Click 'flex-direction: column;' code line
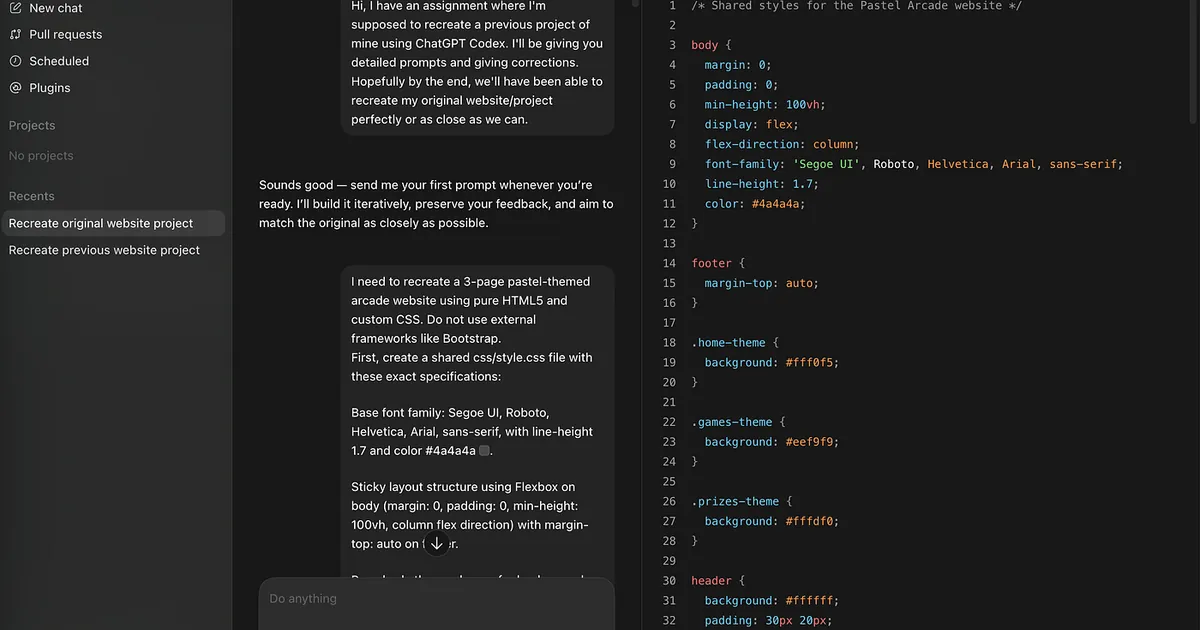This screenshot has height=630, width=1200. [x=782, y=144]
